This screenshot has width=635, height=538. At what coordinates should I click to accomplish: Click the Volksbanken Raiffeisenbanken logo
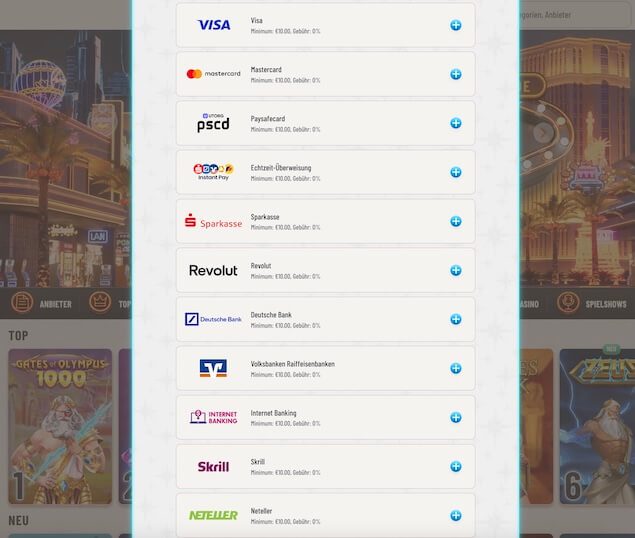point(213,368)
